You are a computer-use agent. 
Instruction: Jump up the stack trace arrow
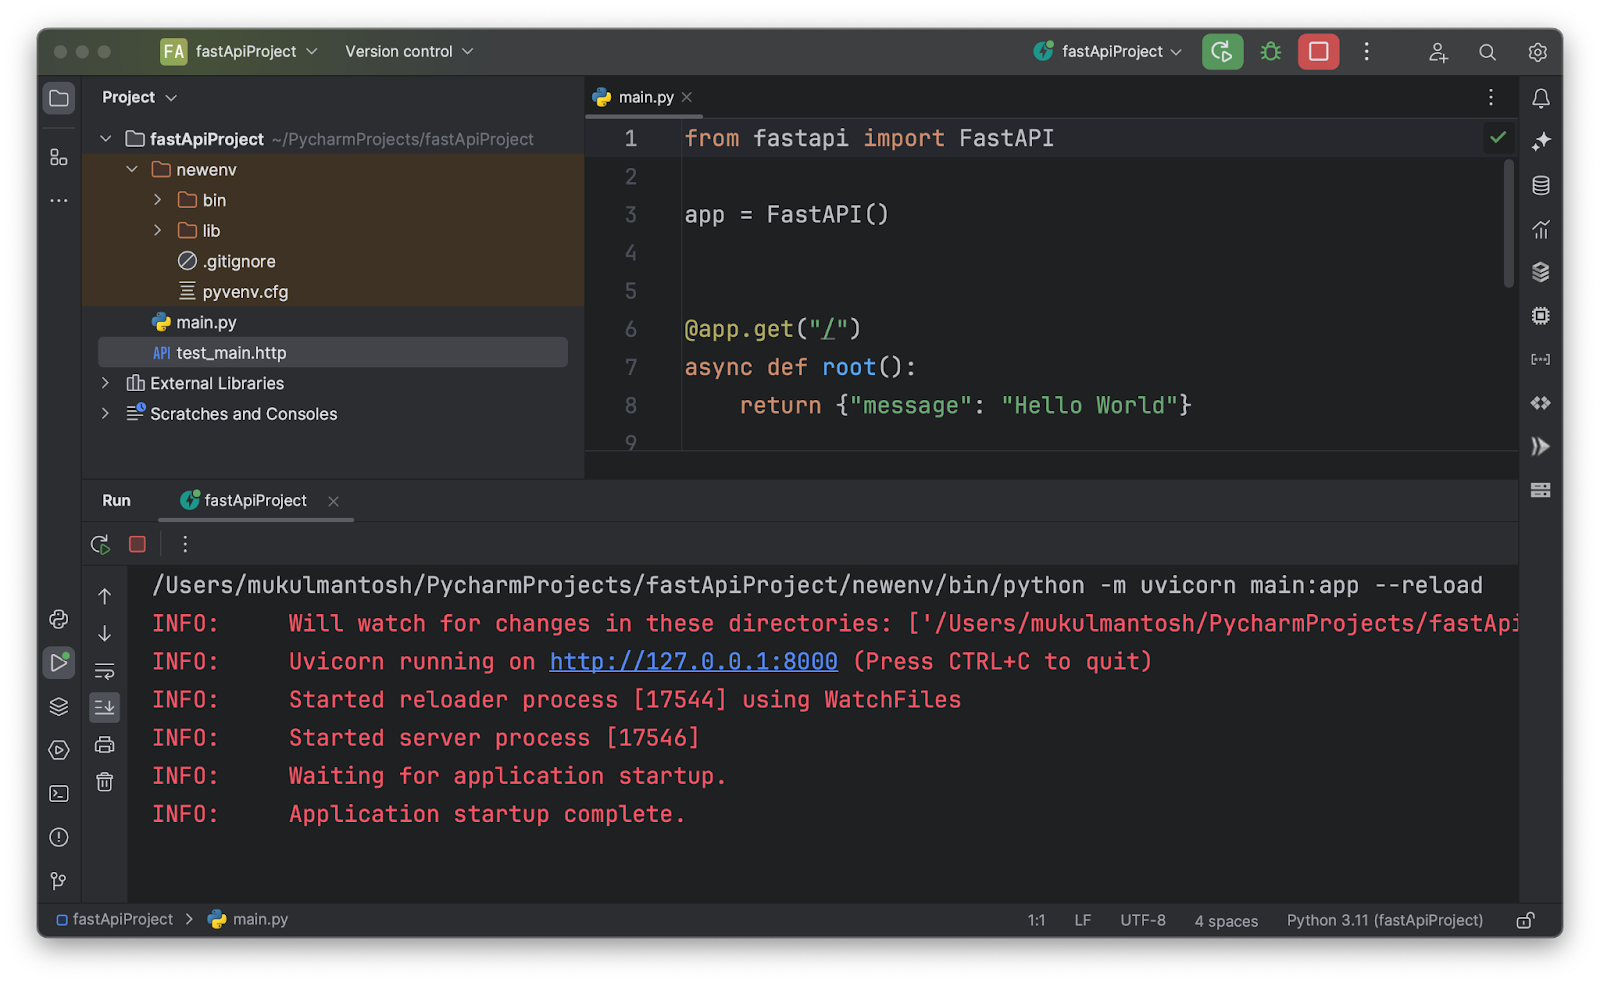point(105,596)
